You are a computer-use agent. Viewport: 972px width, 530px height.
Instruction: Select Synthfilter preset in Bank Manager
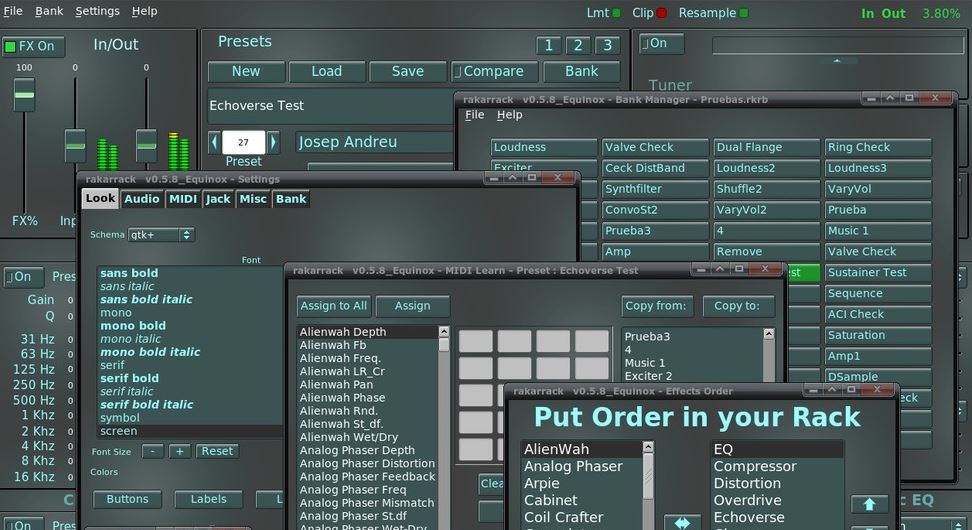655,189
